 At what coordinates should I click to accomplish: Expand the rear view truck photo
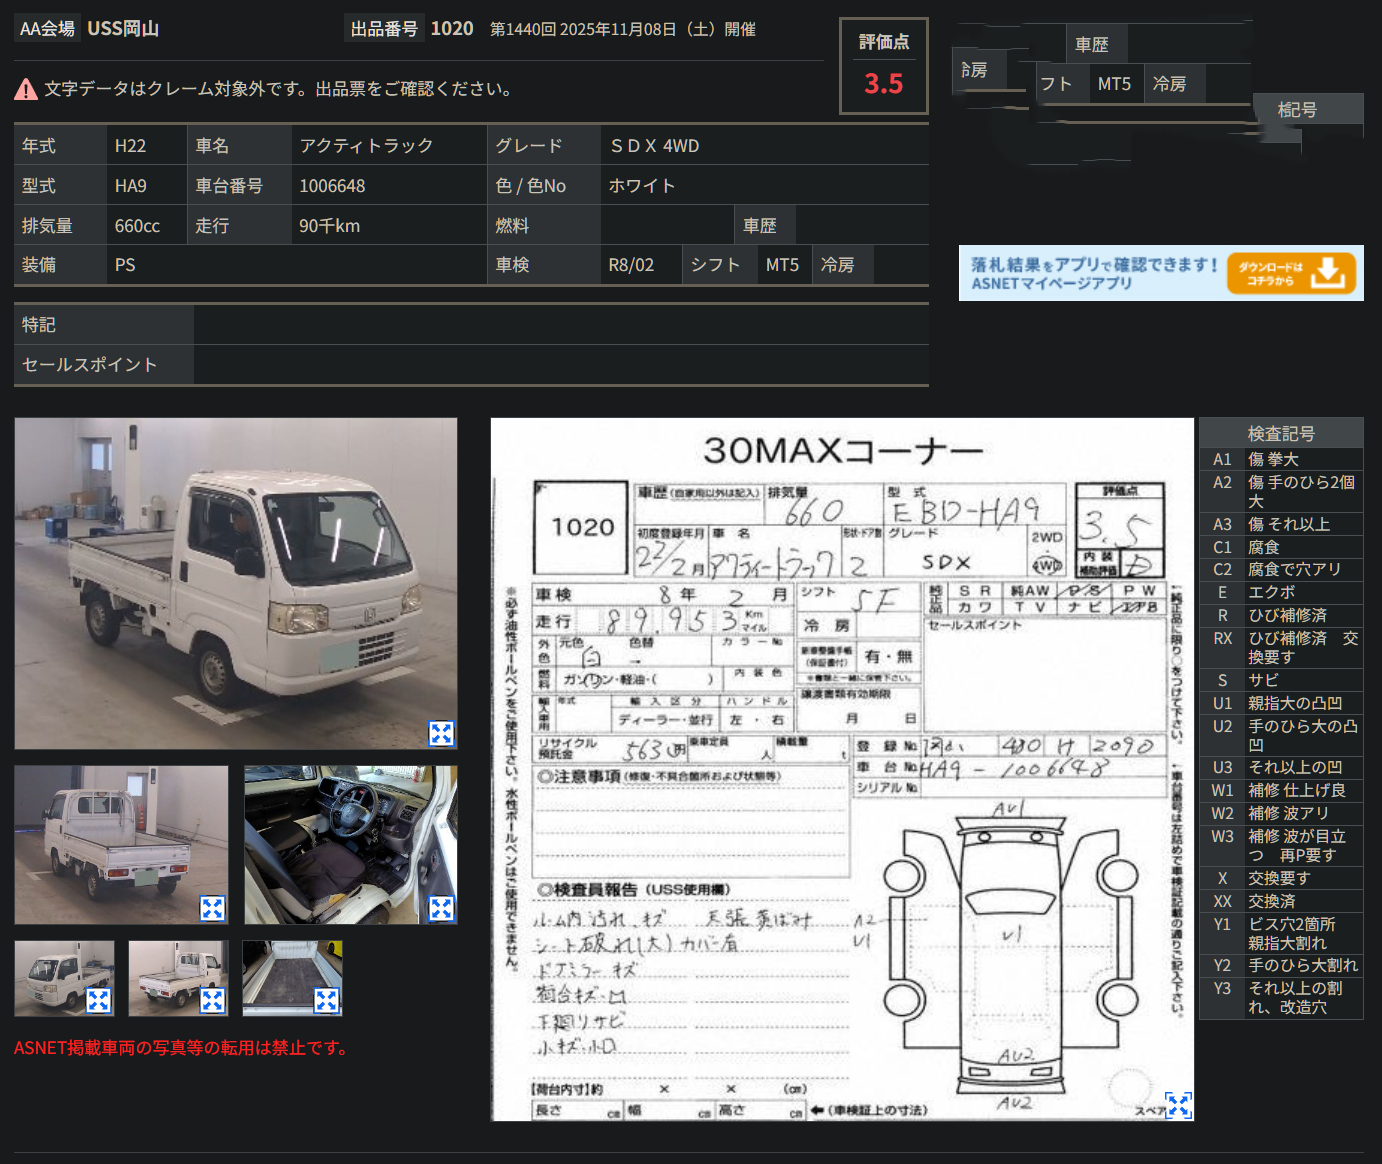coord(212,908)
